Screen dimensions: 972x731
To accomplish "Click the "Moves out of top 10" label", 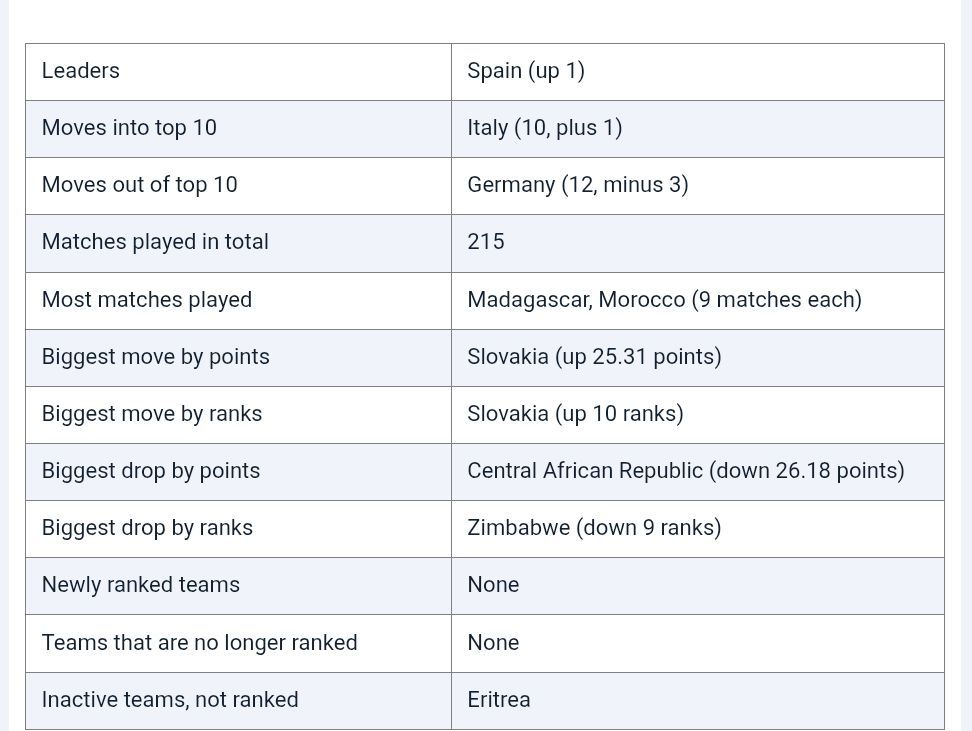I will coord(140,185).
